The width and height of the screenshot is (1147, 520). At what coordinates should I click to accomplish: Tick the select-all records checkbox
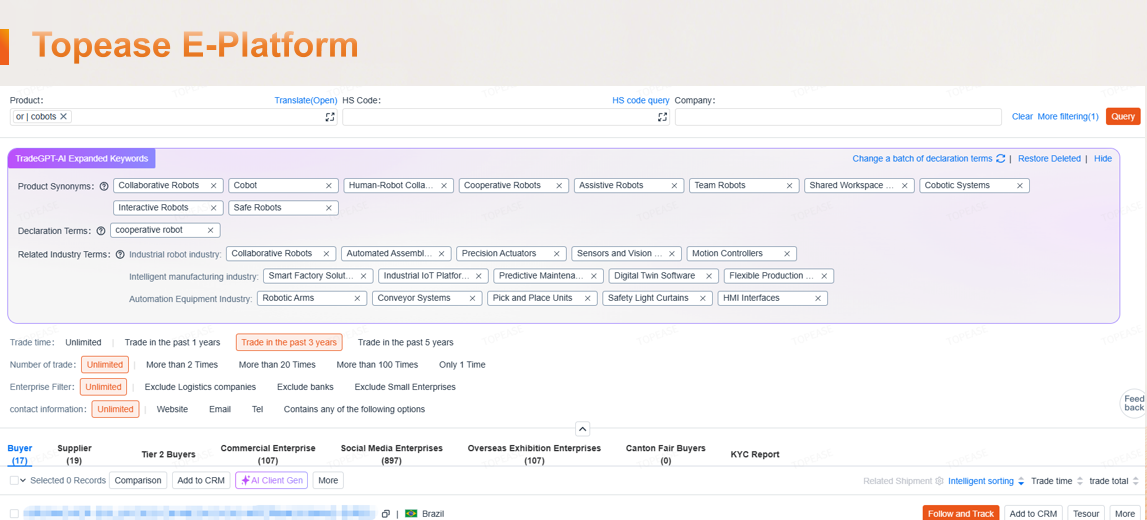15,481
